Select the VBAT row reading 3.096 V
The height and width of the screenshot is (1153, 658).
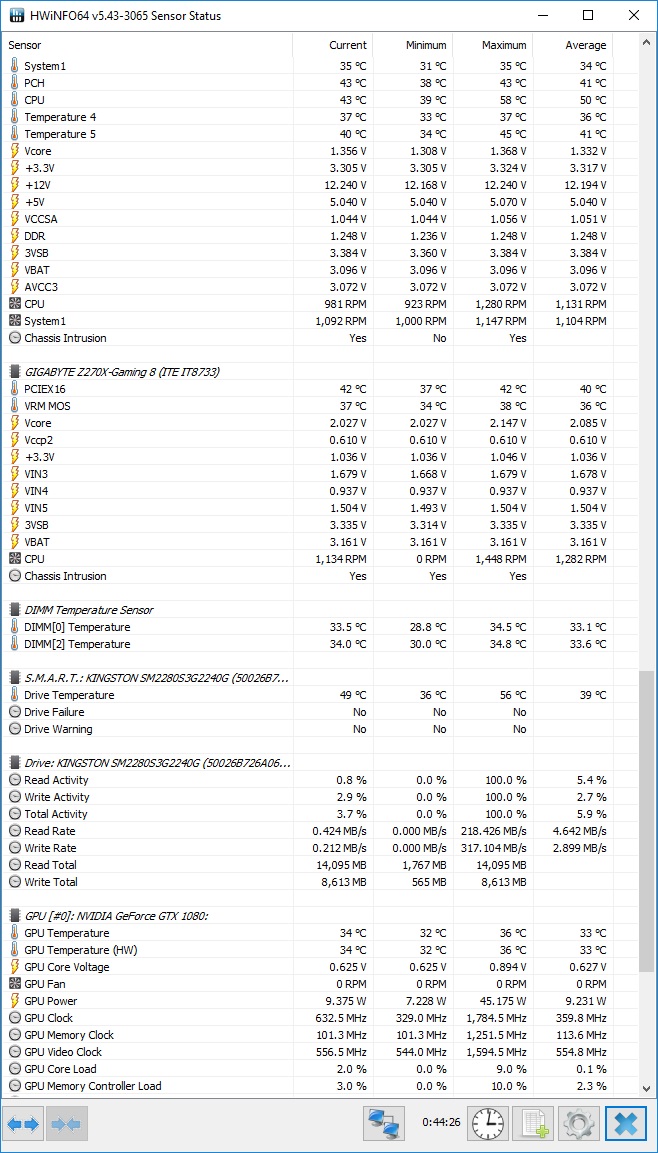click(x=307, y=269)
